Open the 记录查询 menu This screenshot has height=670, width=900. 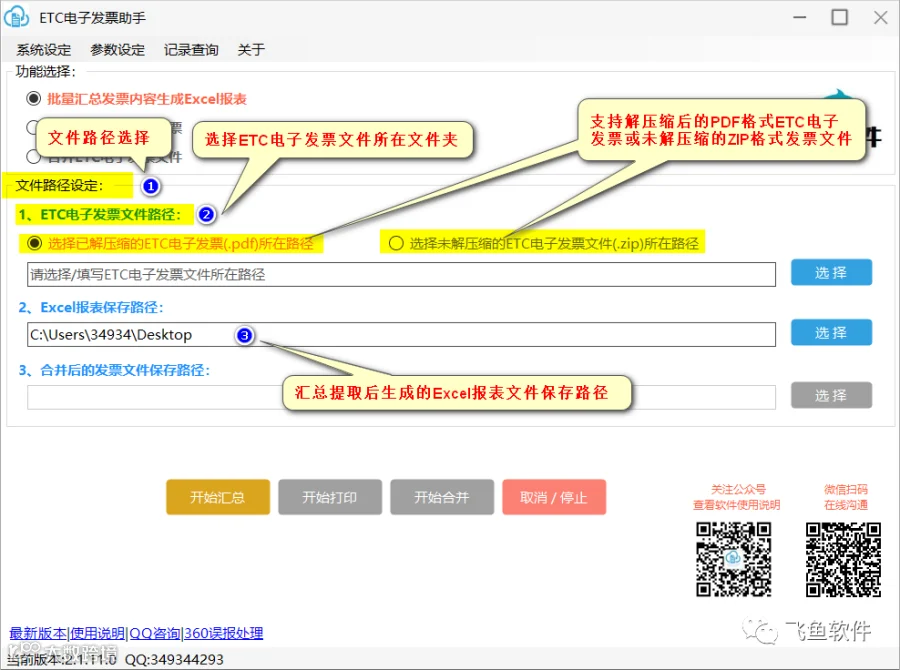191,50
